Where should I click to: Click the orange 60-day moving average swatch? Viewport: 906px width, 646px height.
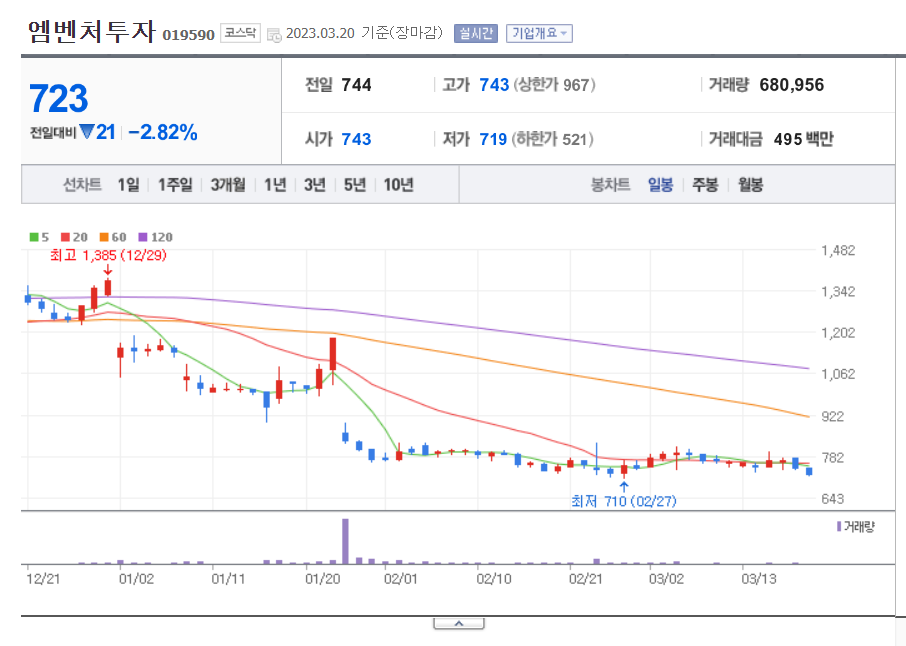[104, 237]
